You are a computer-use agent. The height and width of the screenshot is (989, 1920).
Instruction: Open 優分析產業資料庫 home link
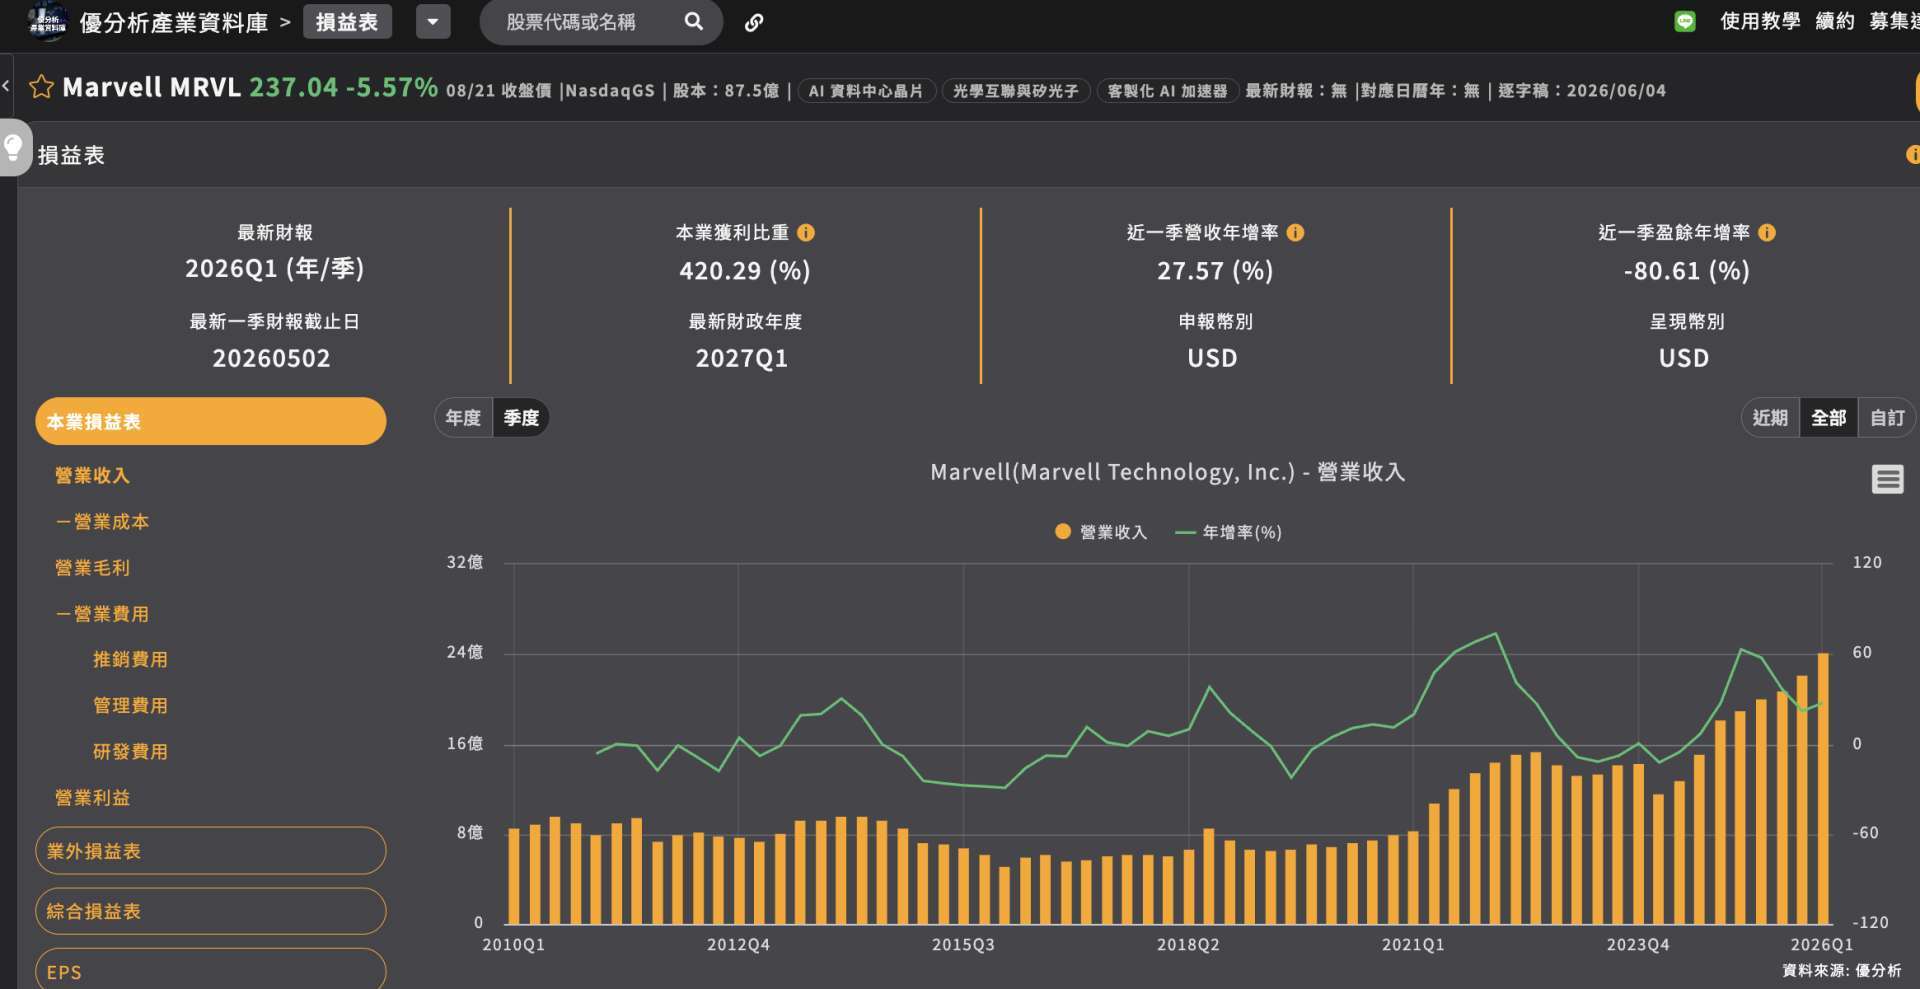[173, 22]
